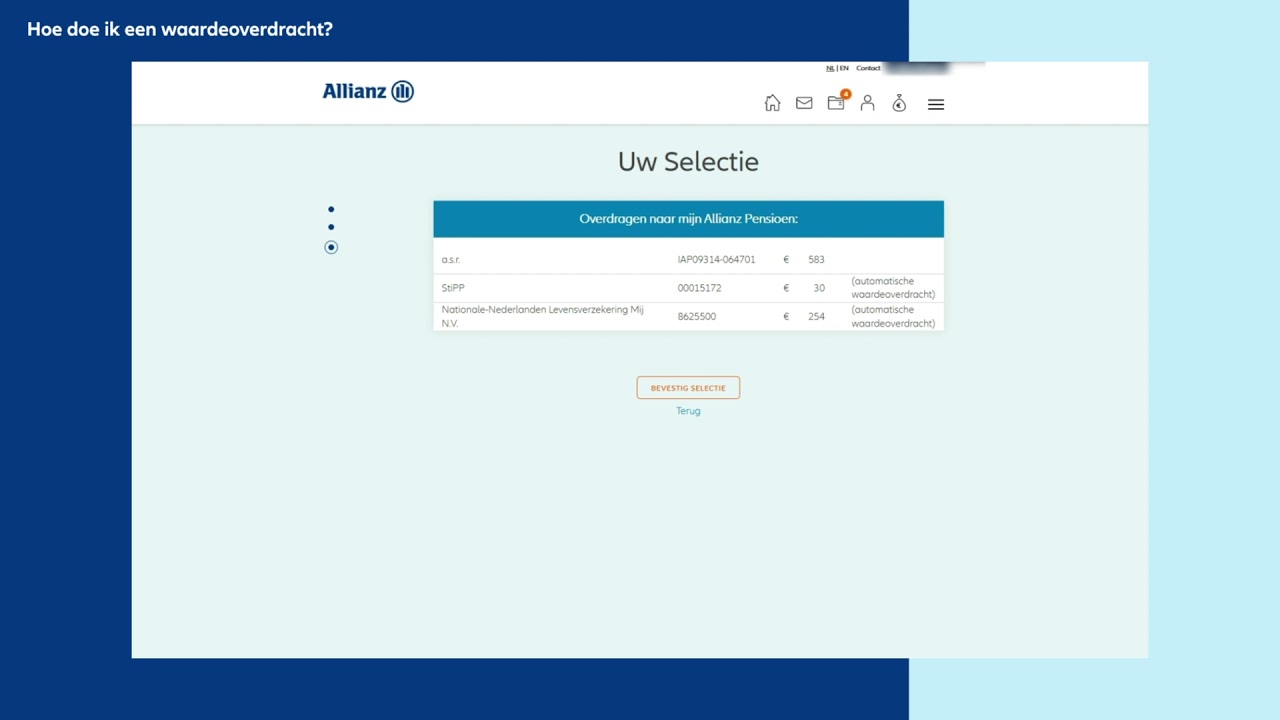Image resolution: width=1280 pixels, height=720 pixels.
Task: Go to the home page icon
Action: pos(772,103)
